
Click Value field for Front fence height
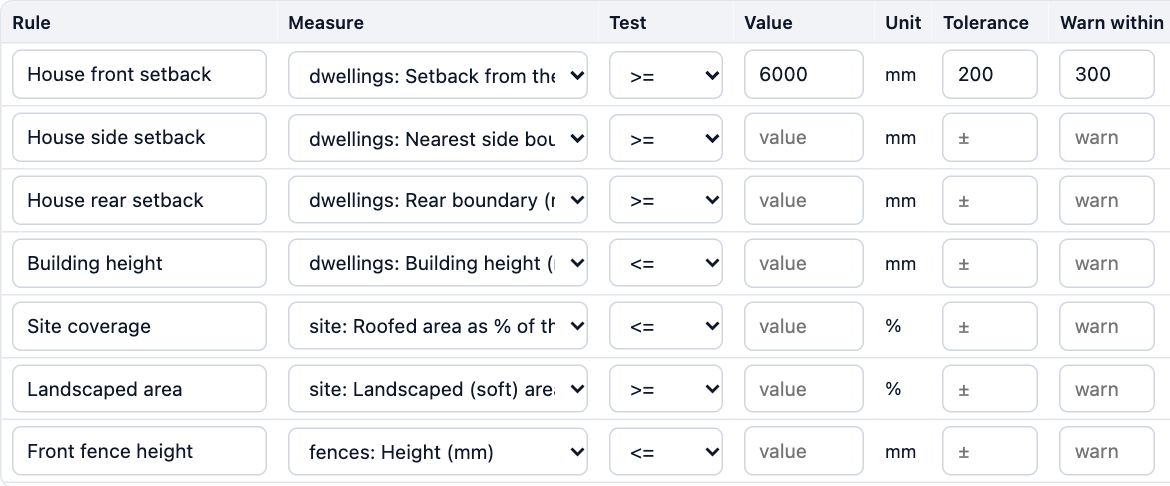[804, 452]
